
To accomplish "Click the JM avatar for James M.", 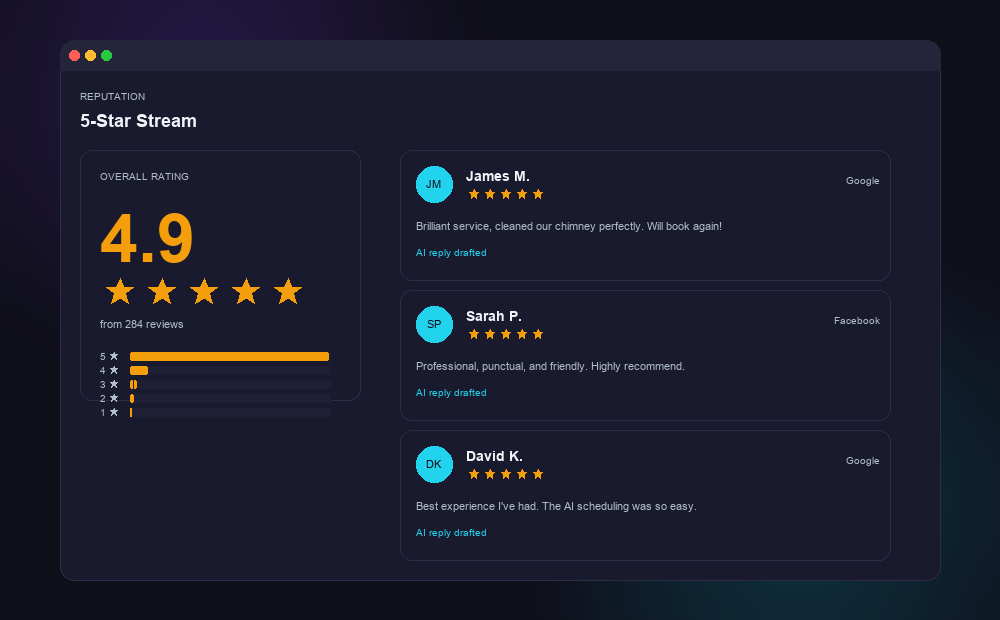I will tap(434, 184).
